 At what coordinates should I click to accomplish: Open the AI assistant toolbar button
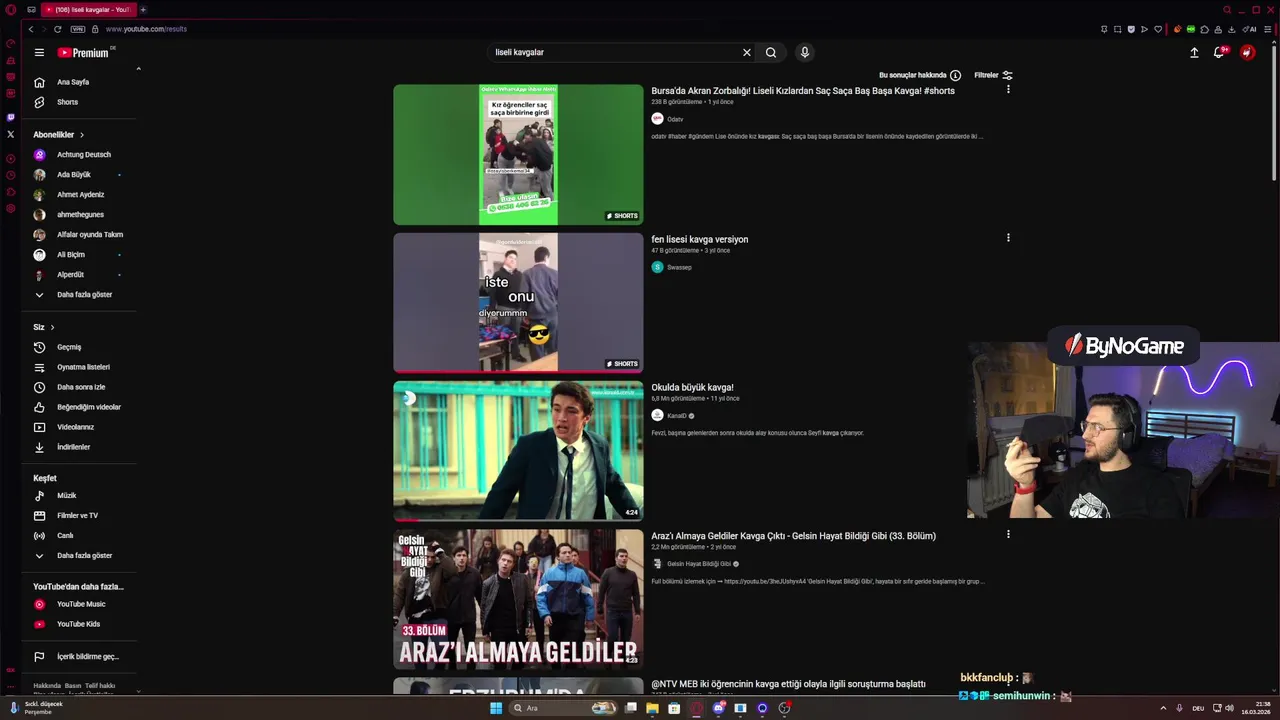click(x=1250, y=29)
